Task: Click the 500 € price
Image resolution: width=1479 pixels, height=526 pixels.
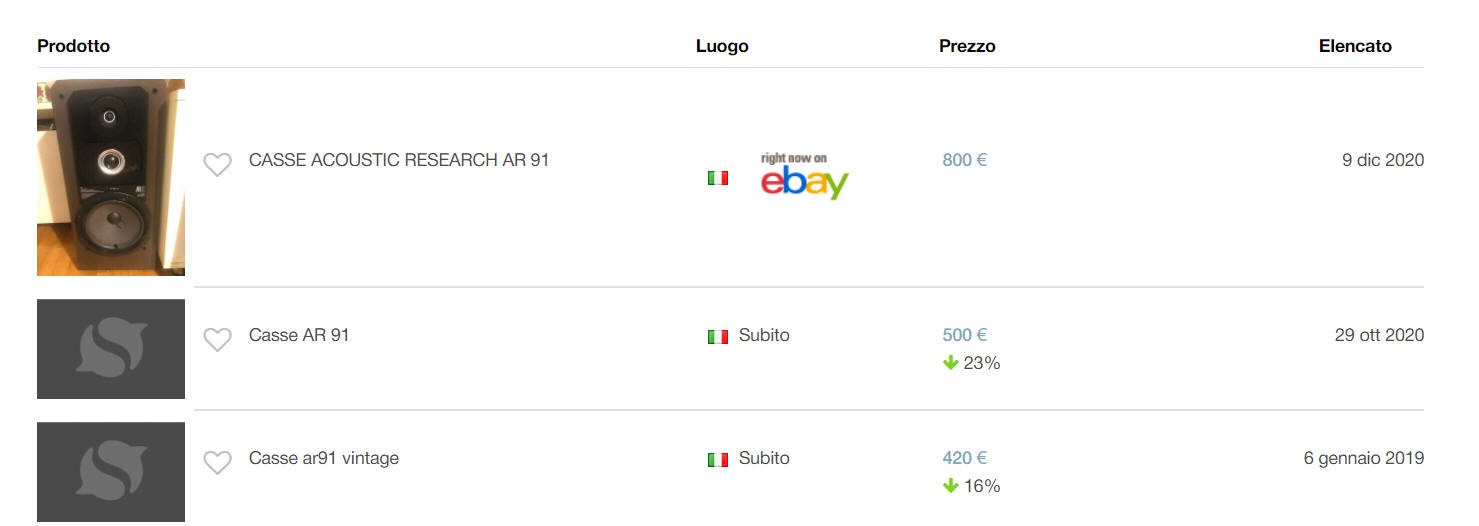Action: [x=964, y=335]
